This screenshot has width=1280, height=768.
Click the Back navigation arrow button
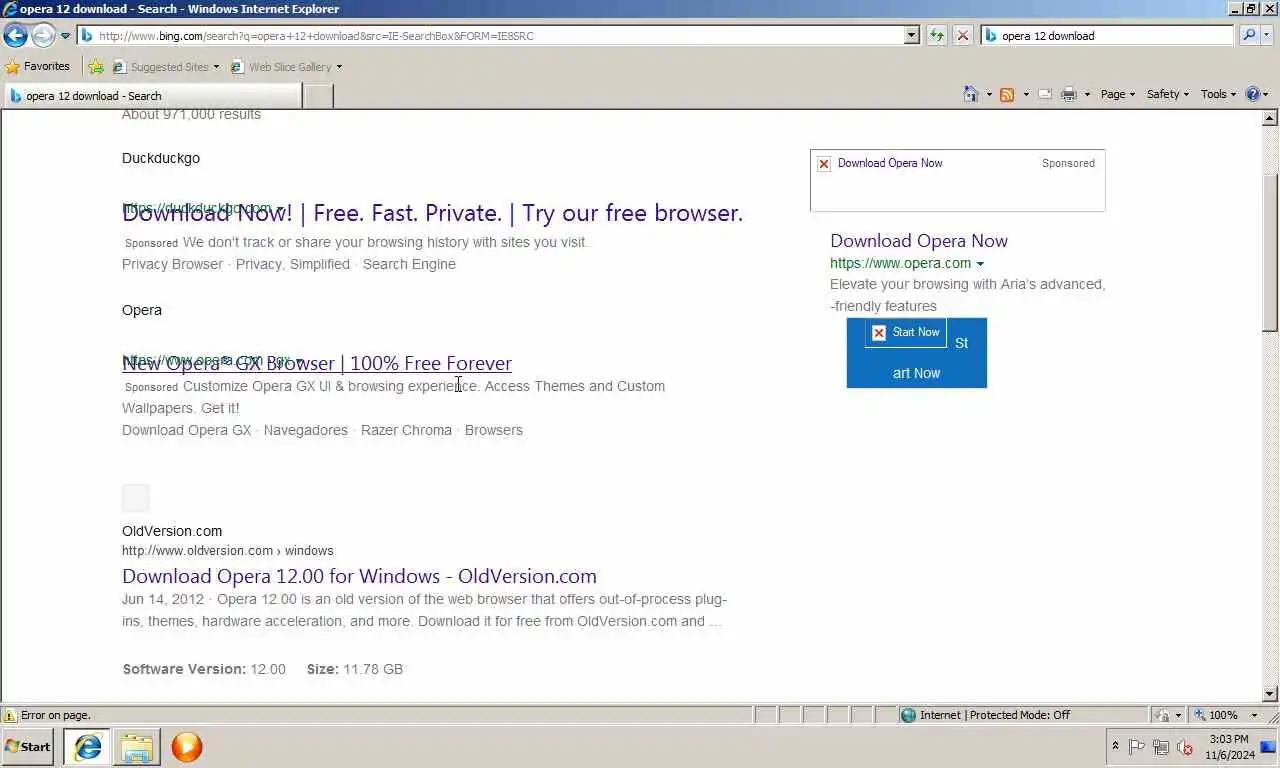(15, 35)
